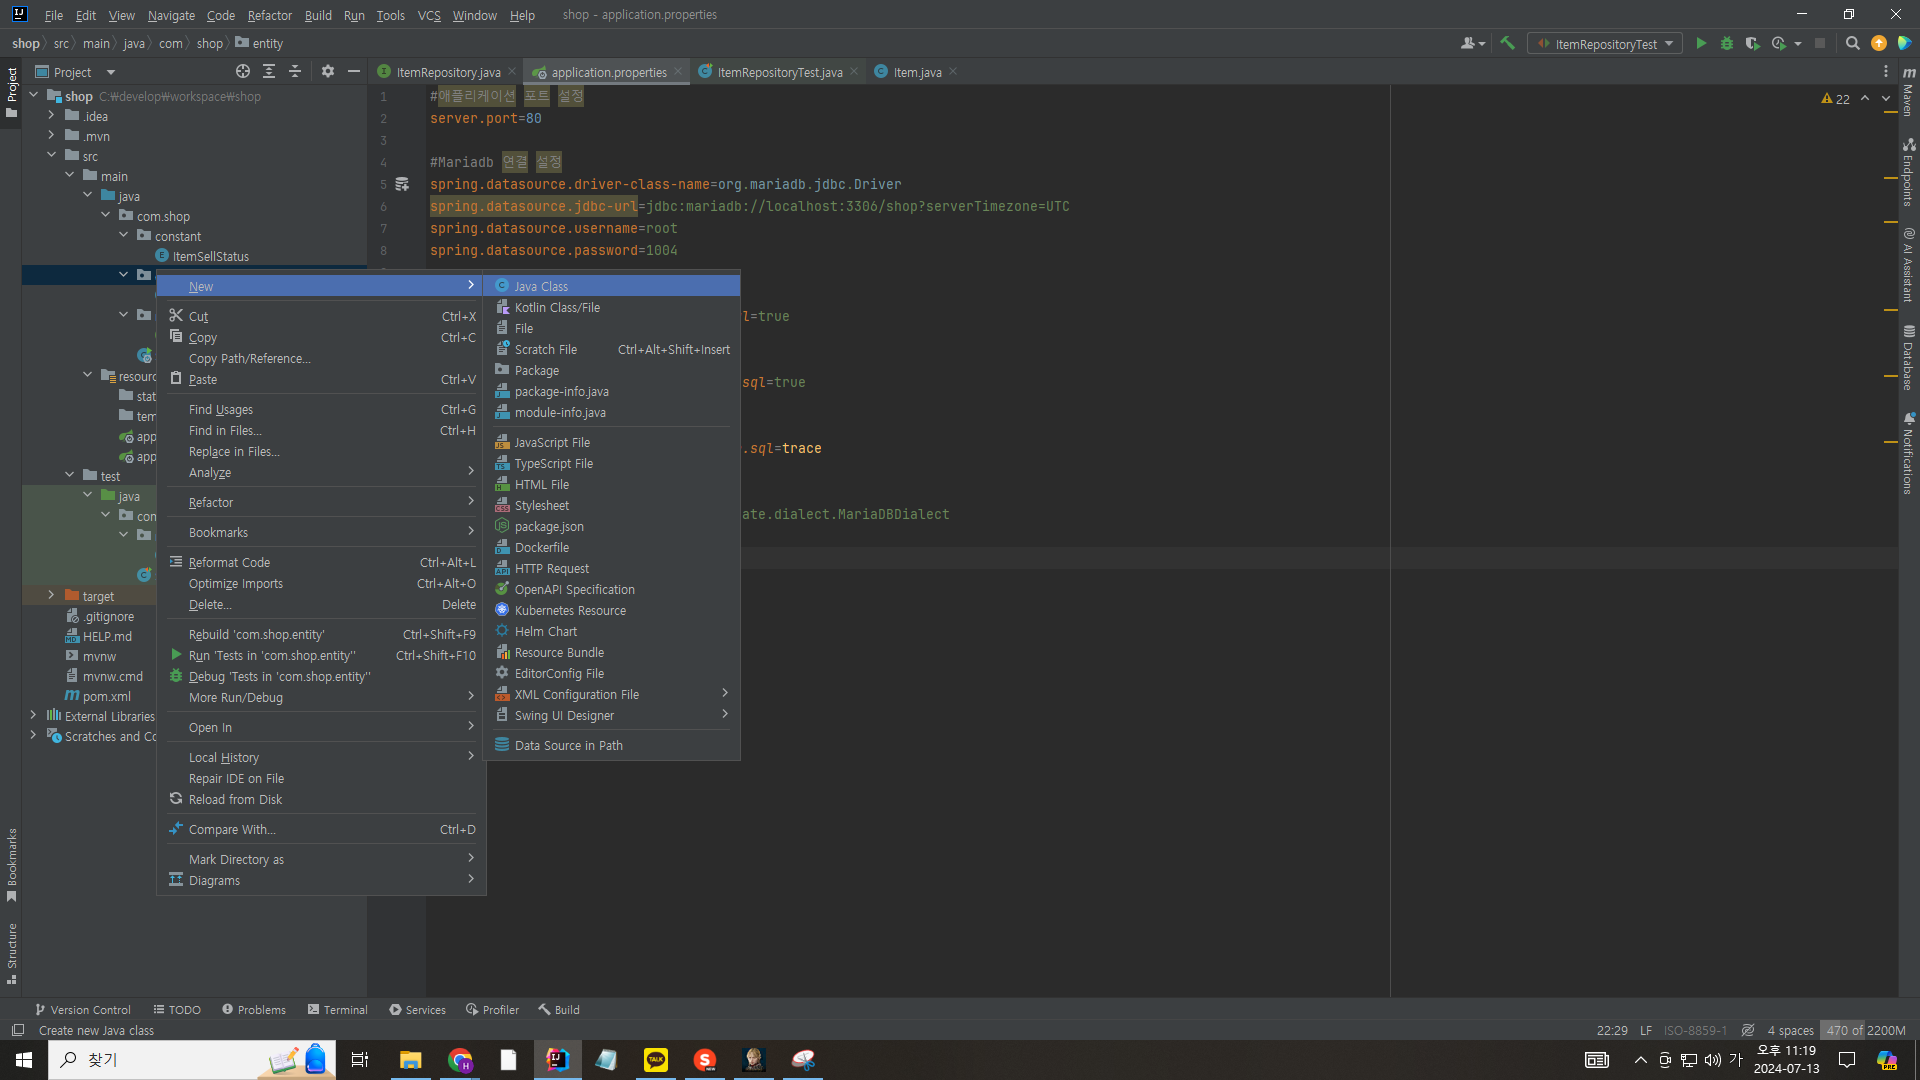This screenshot has height=1080, width=1920.
Task: Click the memory indicator 470 of 2200M
Action: (x=1866, y=1030)
